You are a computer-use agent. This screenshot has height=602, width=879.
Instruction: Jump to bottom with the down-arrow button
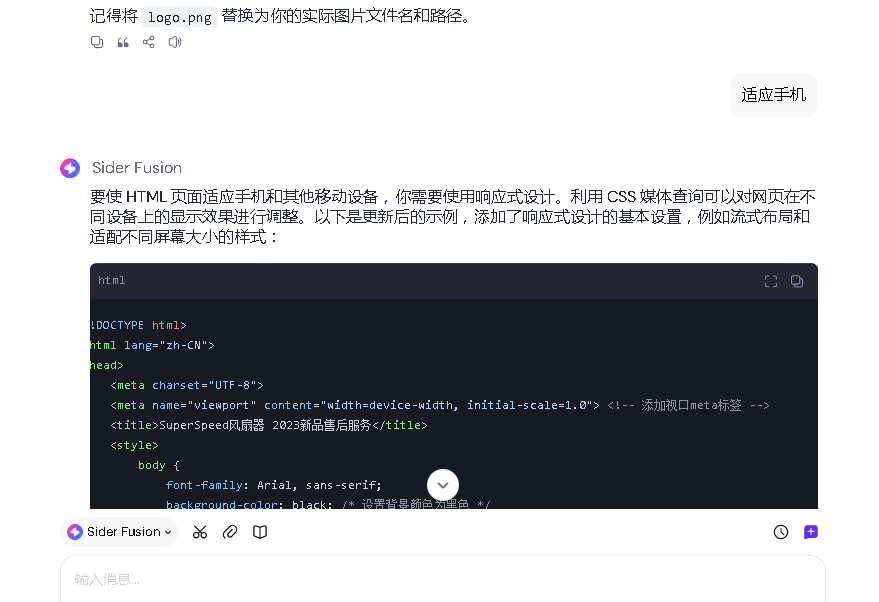pos(443,485)
